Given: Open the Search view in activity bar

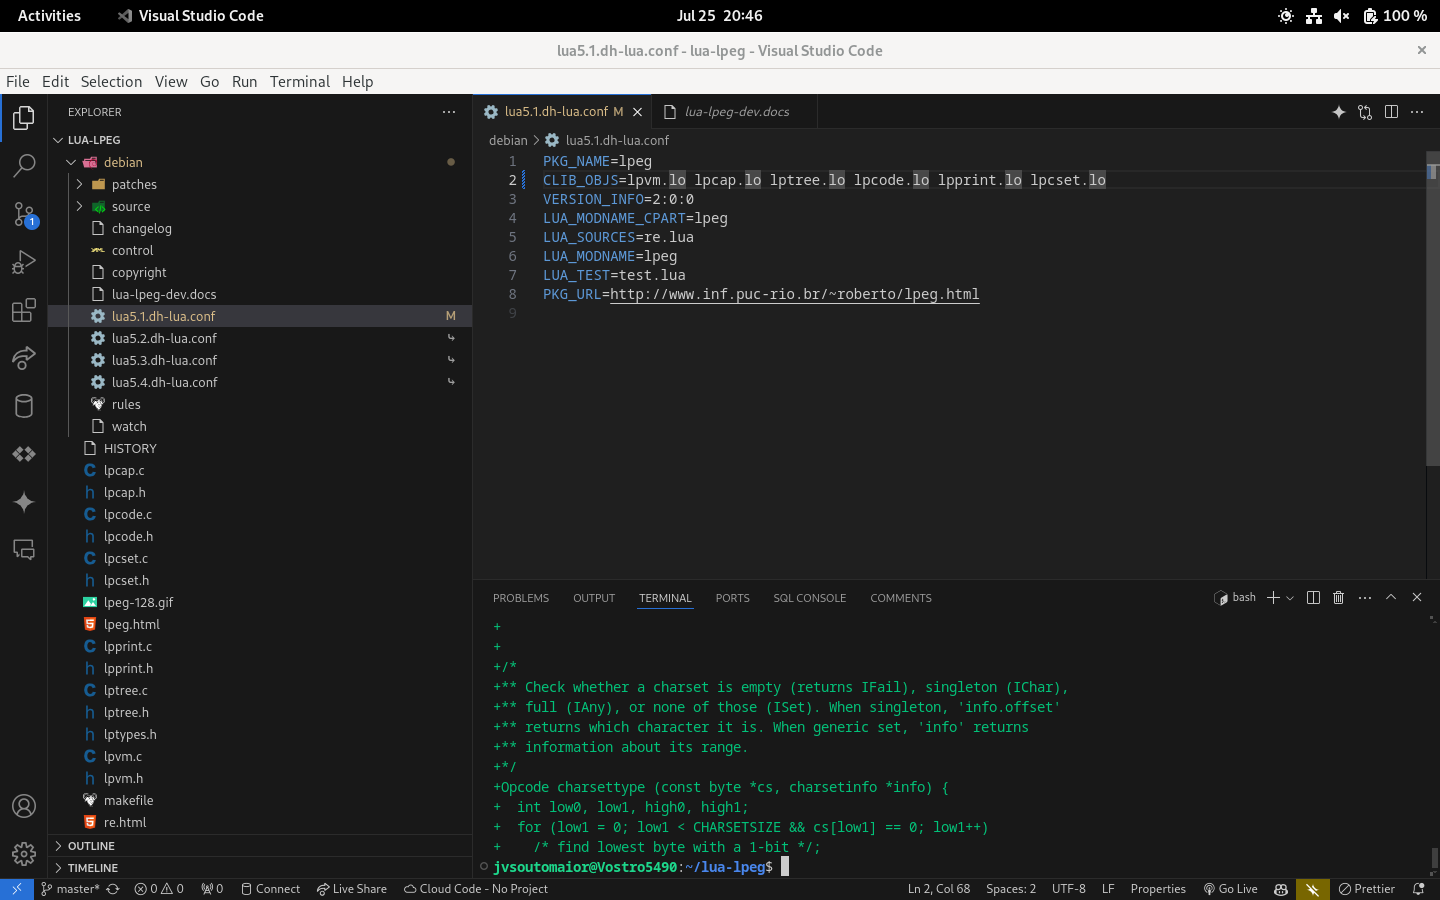Looking at the screenshot, I should 24,166.
